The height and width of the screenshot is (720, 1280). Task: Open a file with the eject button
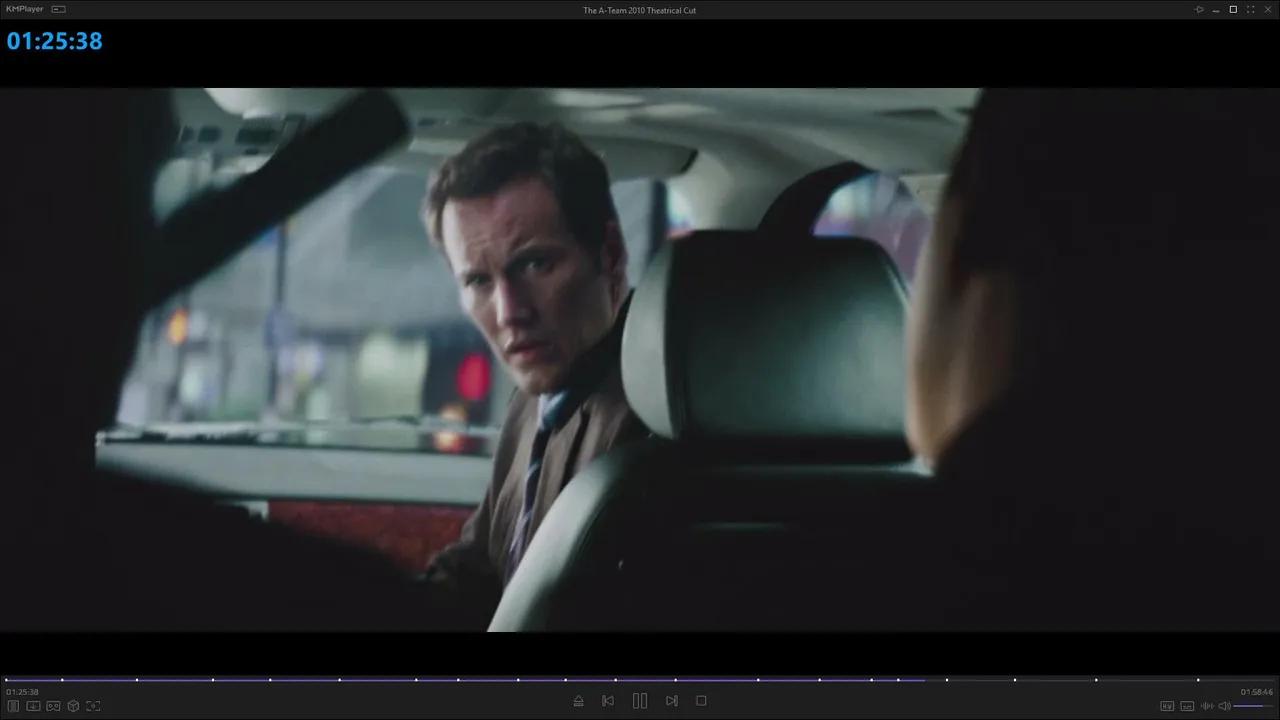pyautogui.click(x=578, y=701)
